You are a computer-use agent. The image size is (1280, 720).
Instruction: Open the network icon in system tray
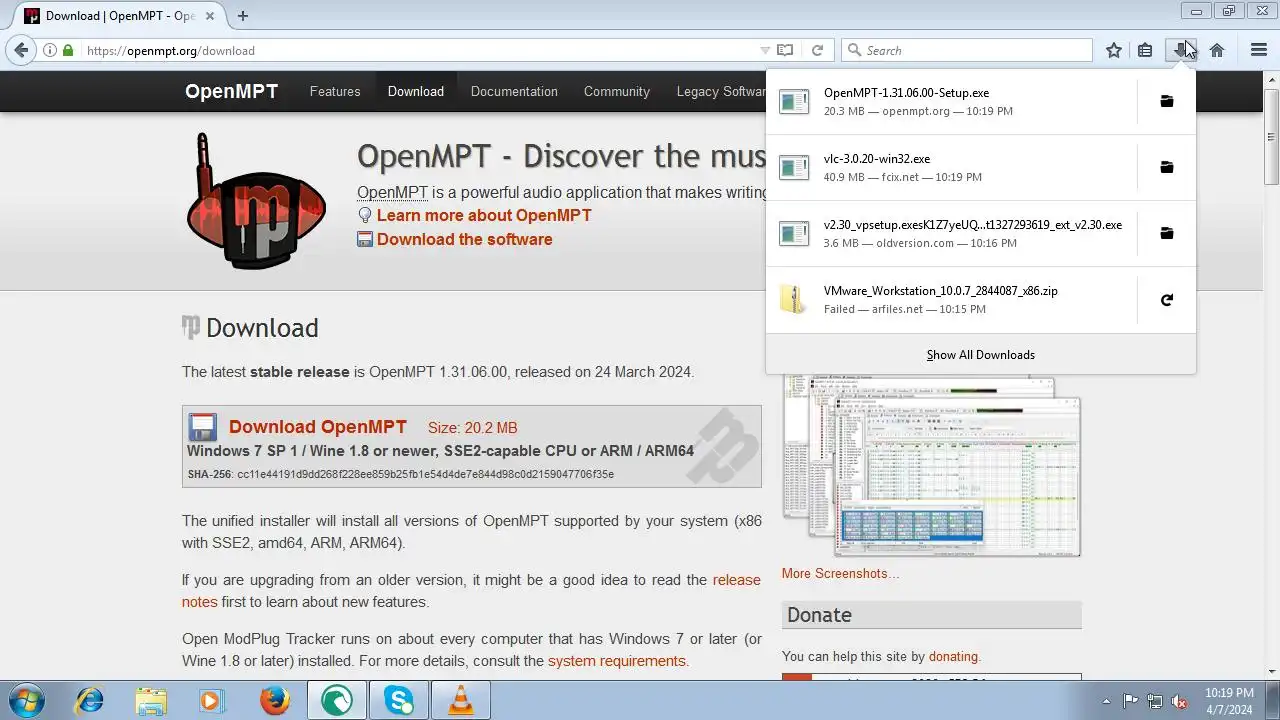pyautogui.click(x=1155, y=701)
